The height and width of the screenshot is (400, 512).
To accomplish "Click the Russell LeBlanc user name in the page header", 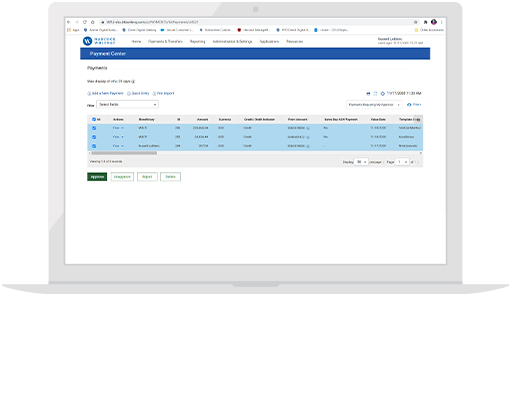I will click(x=390, y=39).
